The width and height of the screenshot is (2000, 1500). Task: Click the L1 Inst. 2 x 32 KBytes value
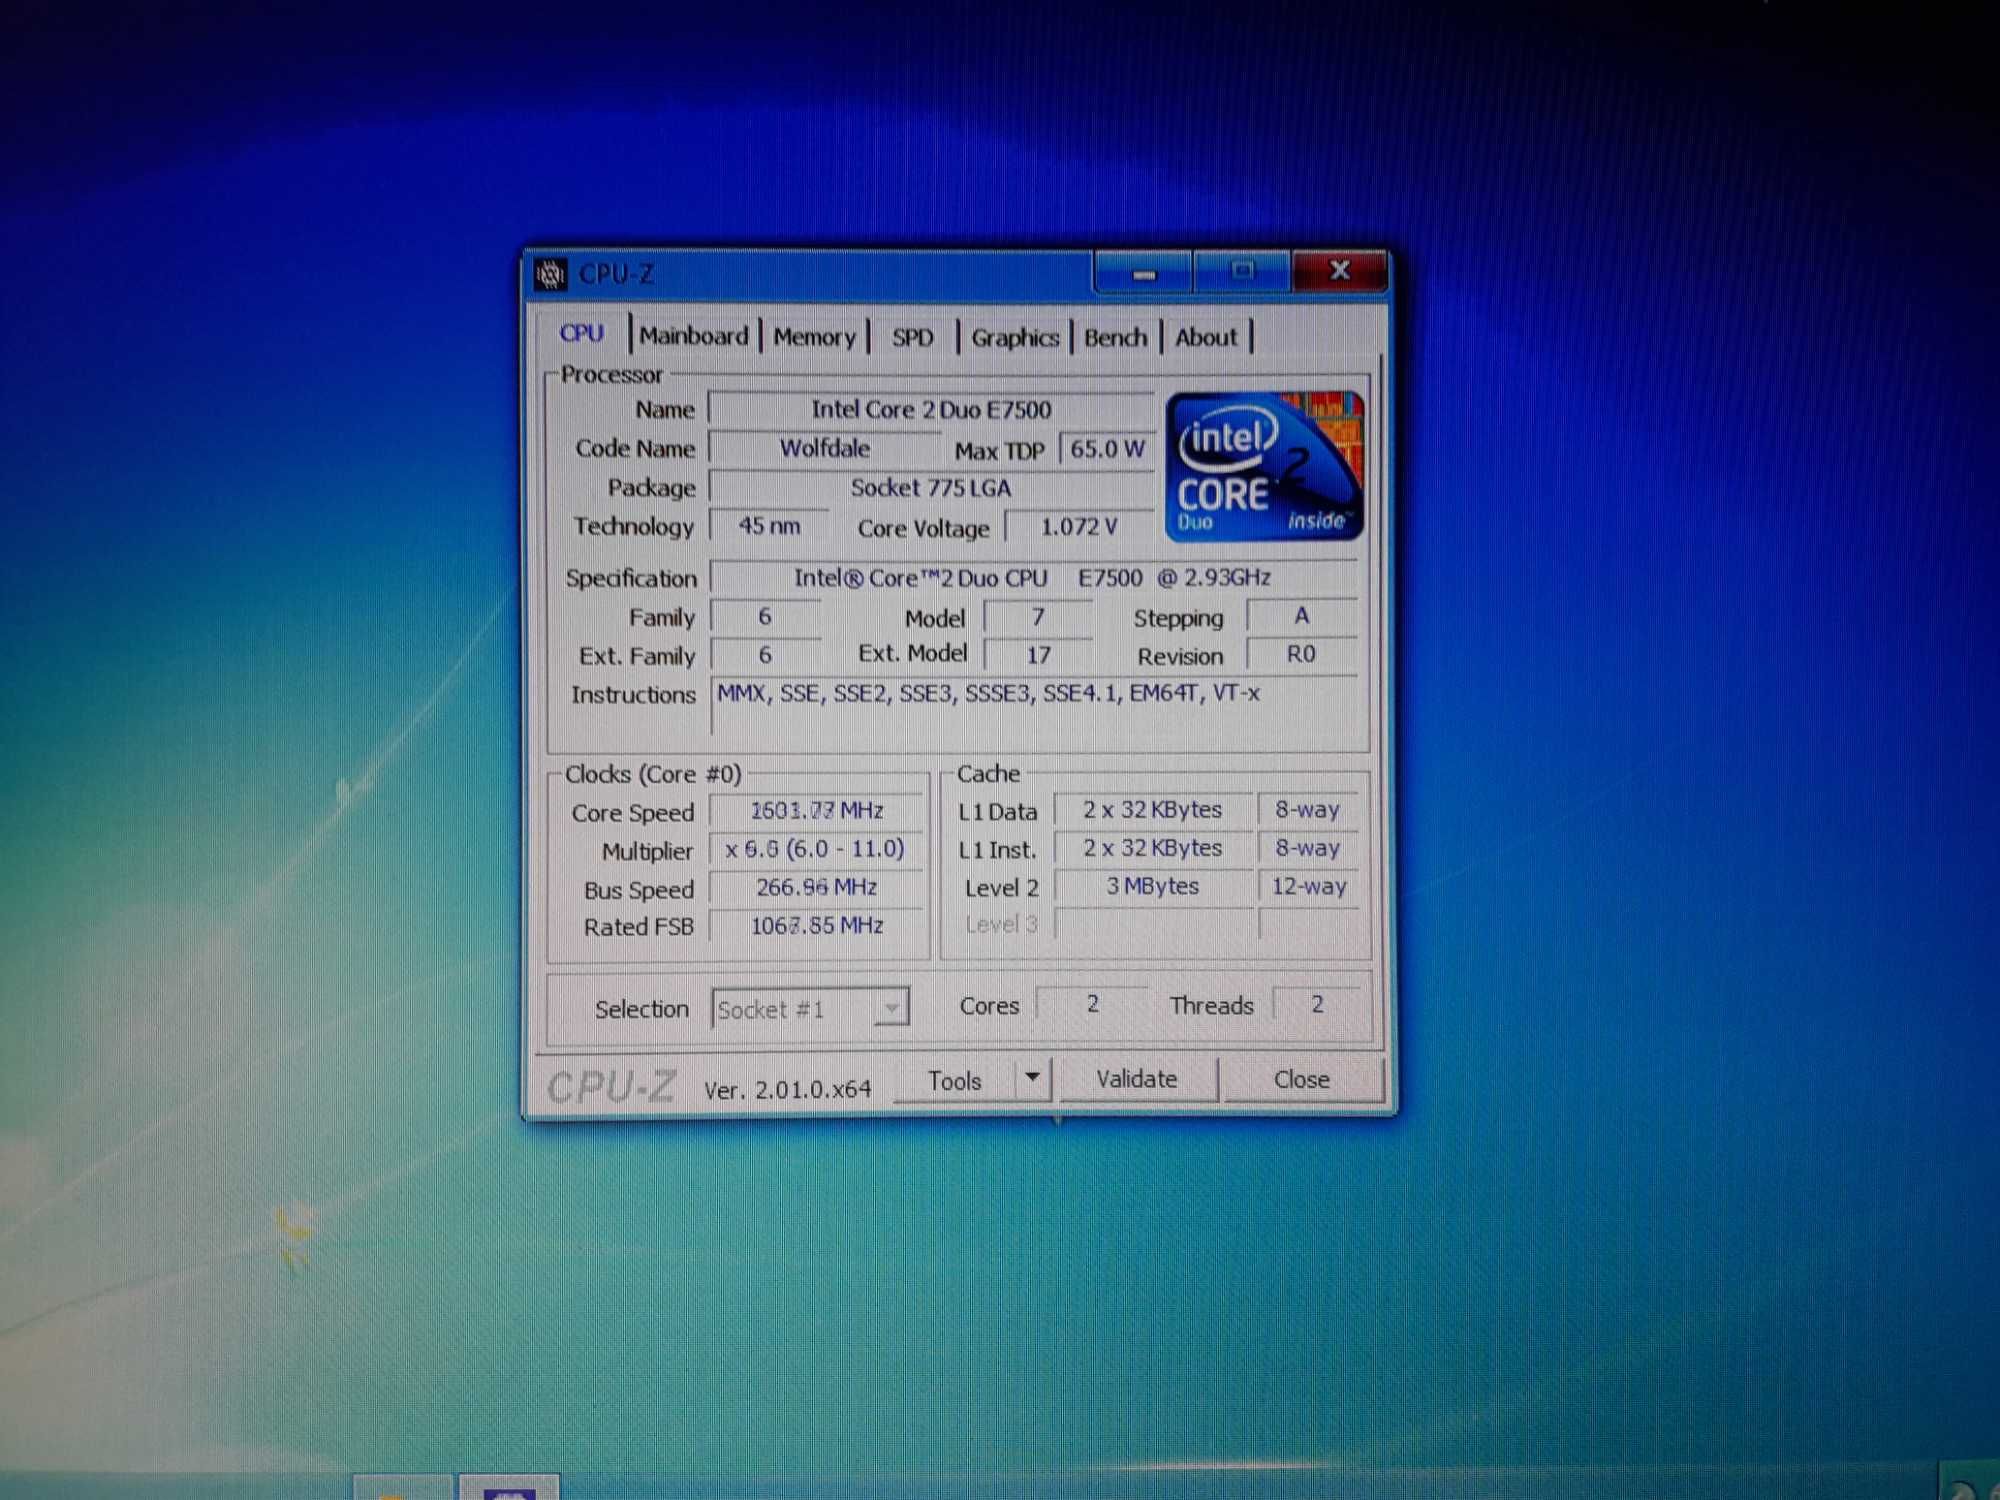[1153, 848]
